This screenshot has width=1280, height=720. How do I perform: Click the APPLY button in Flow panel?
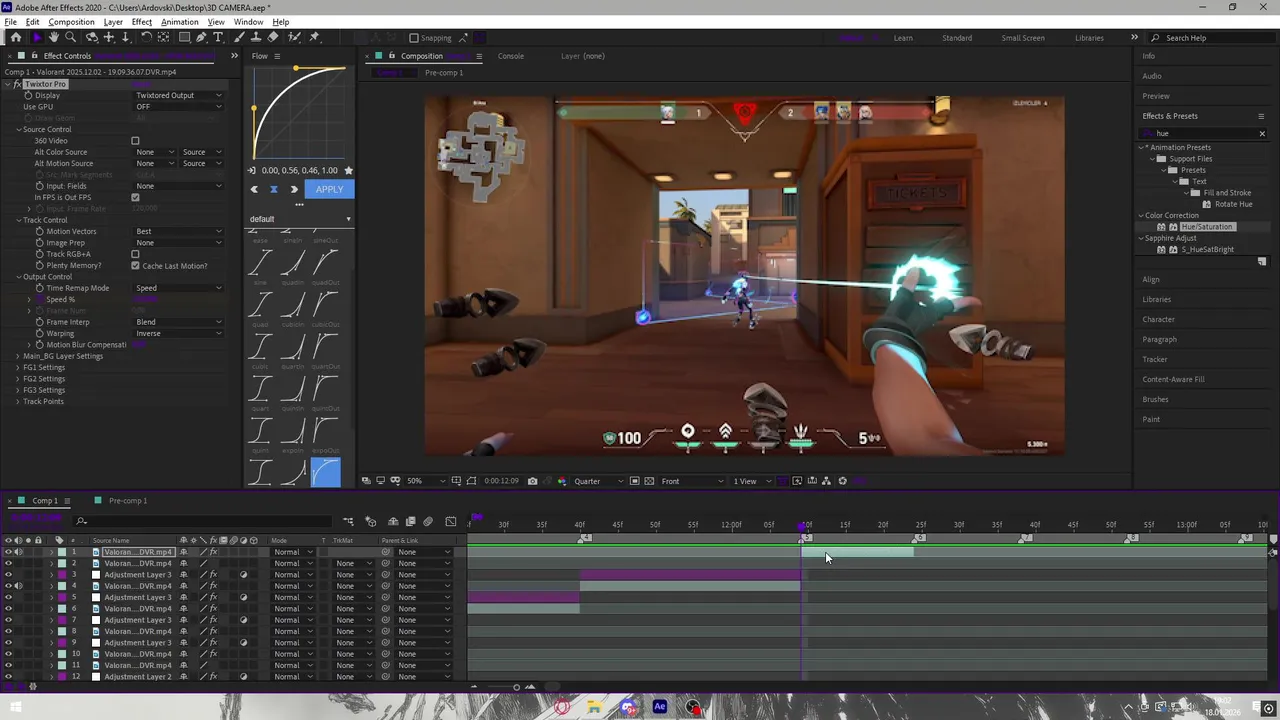pyautogui.click(x=329, y=189)
